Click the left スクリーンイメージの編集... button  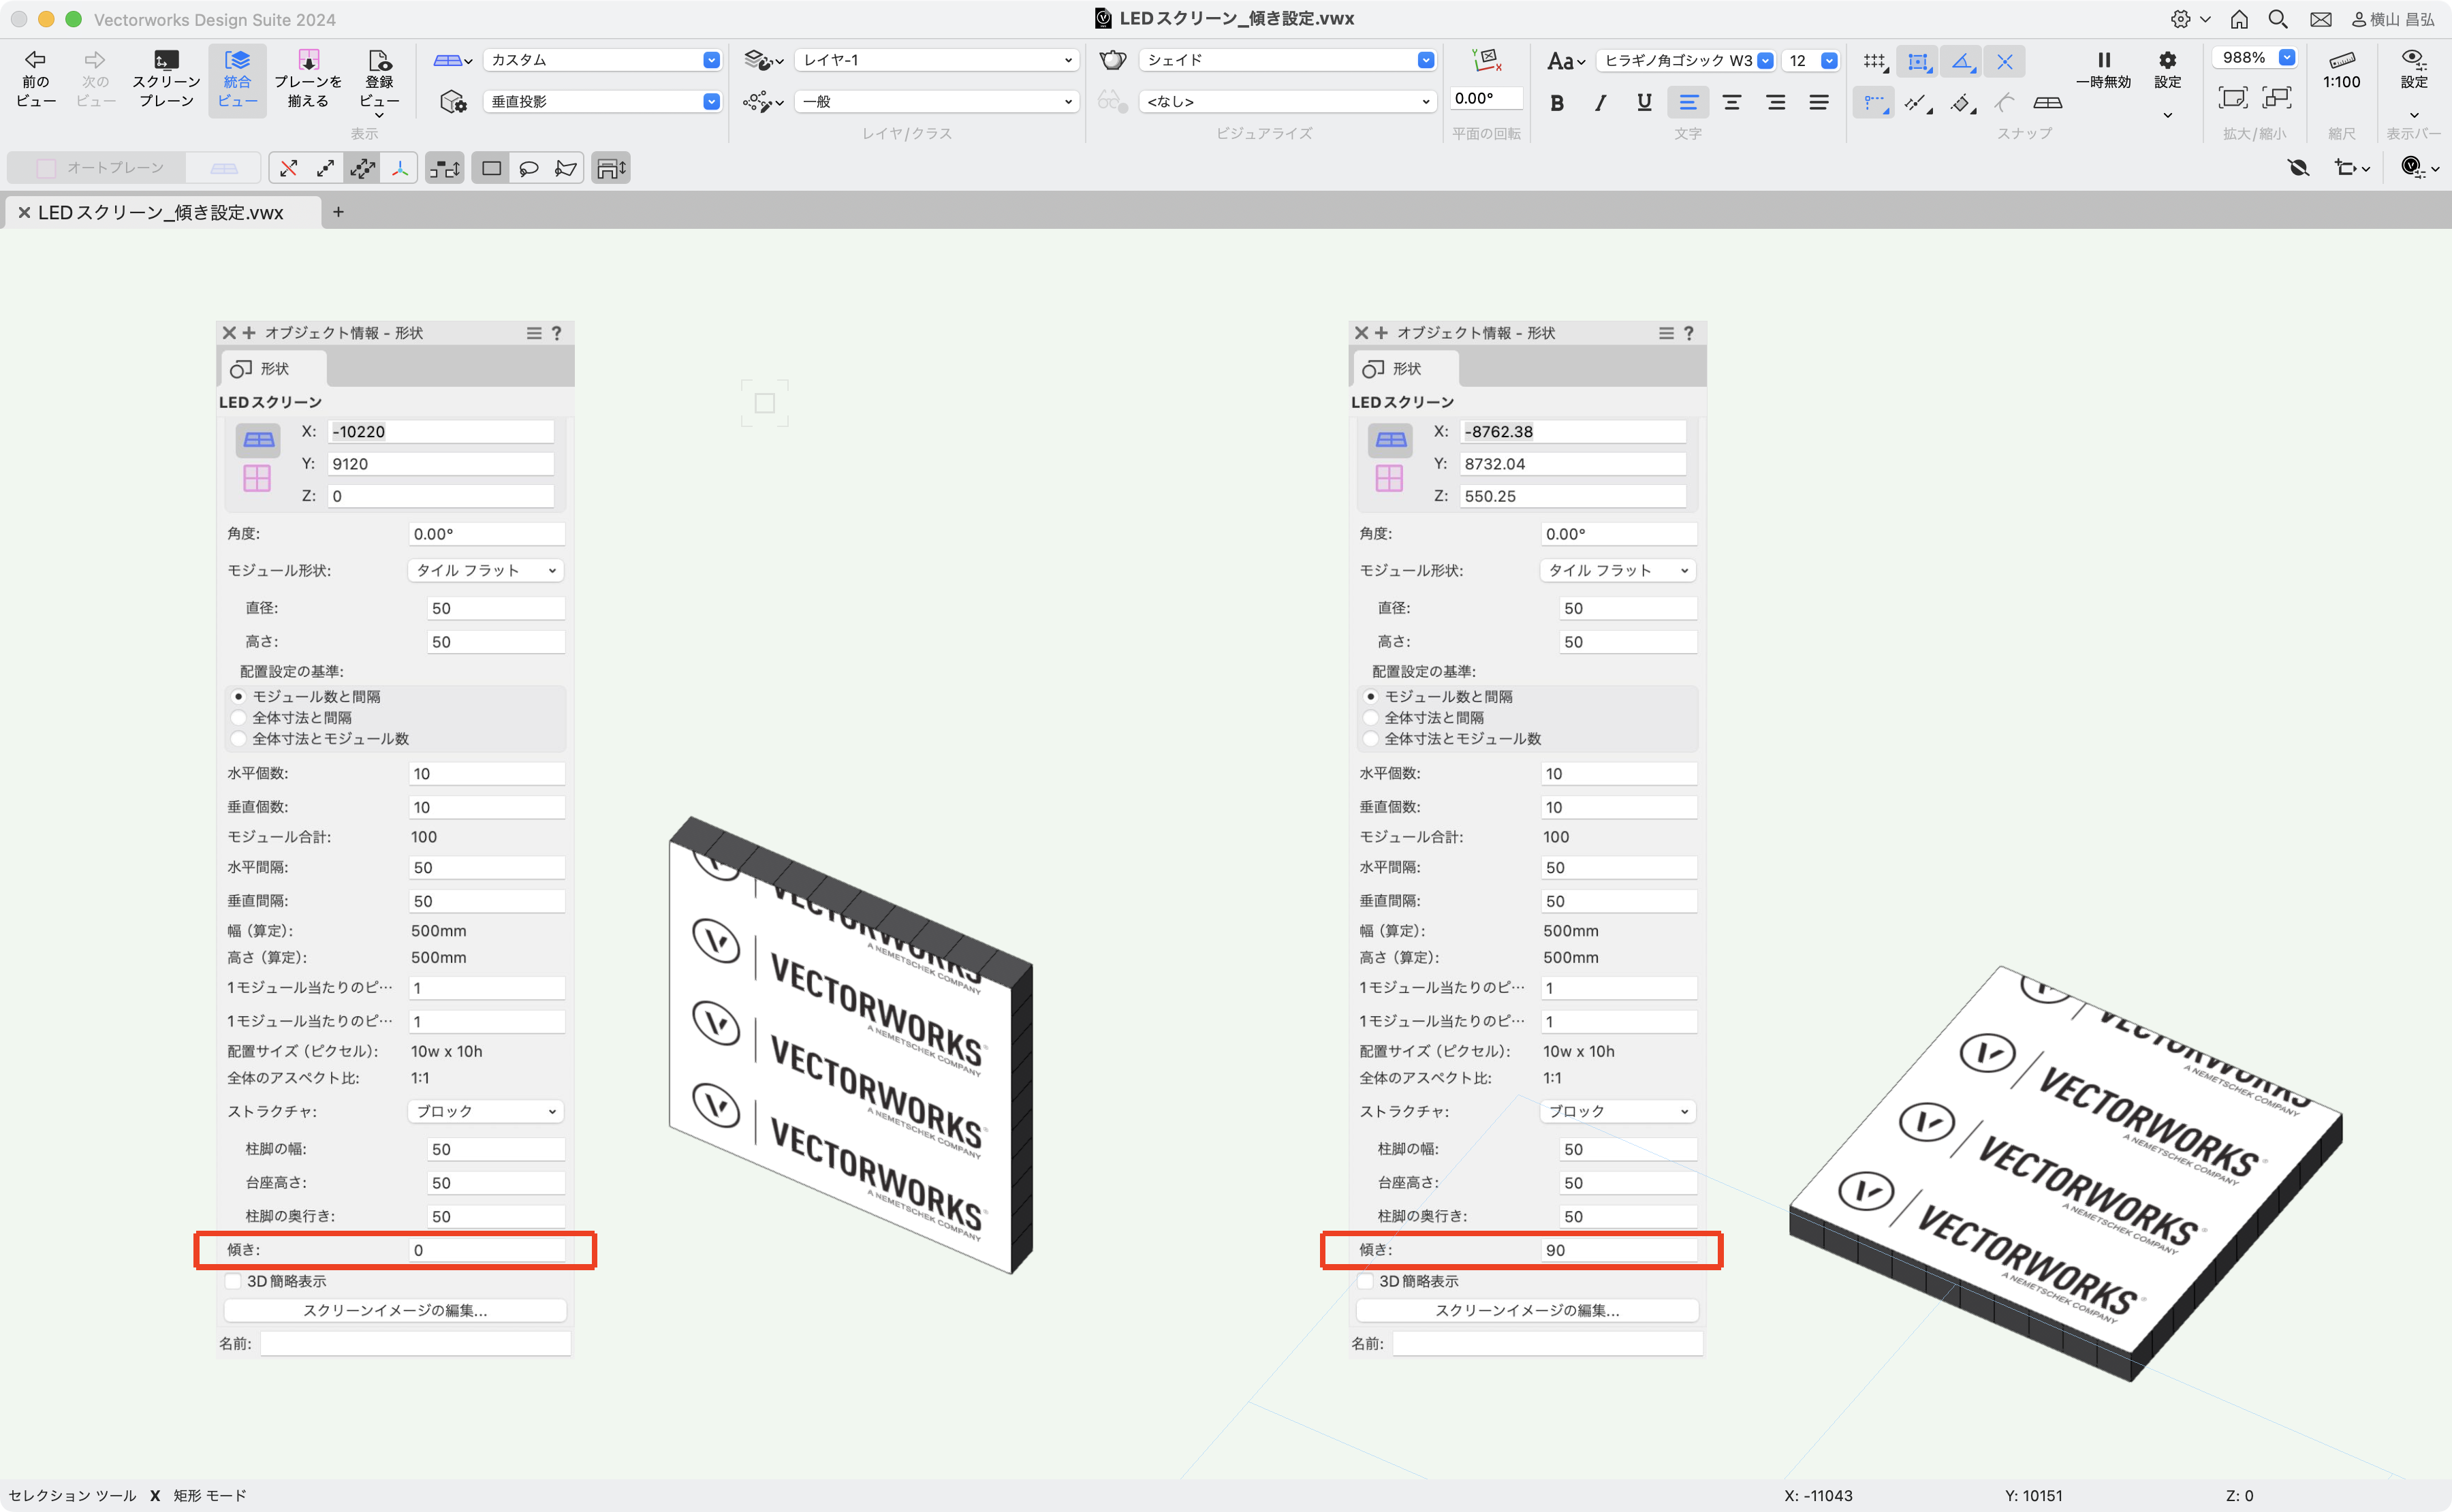click(x=395, y=1311)
